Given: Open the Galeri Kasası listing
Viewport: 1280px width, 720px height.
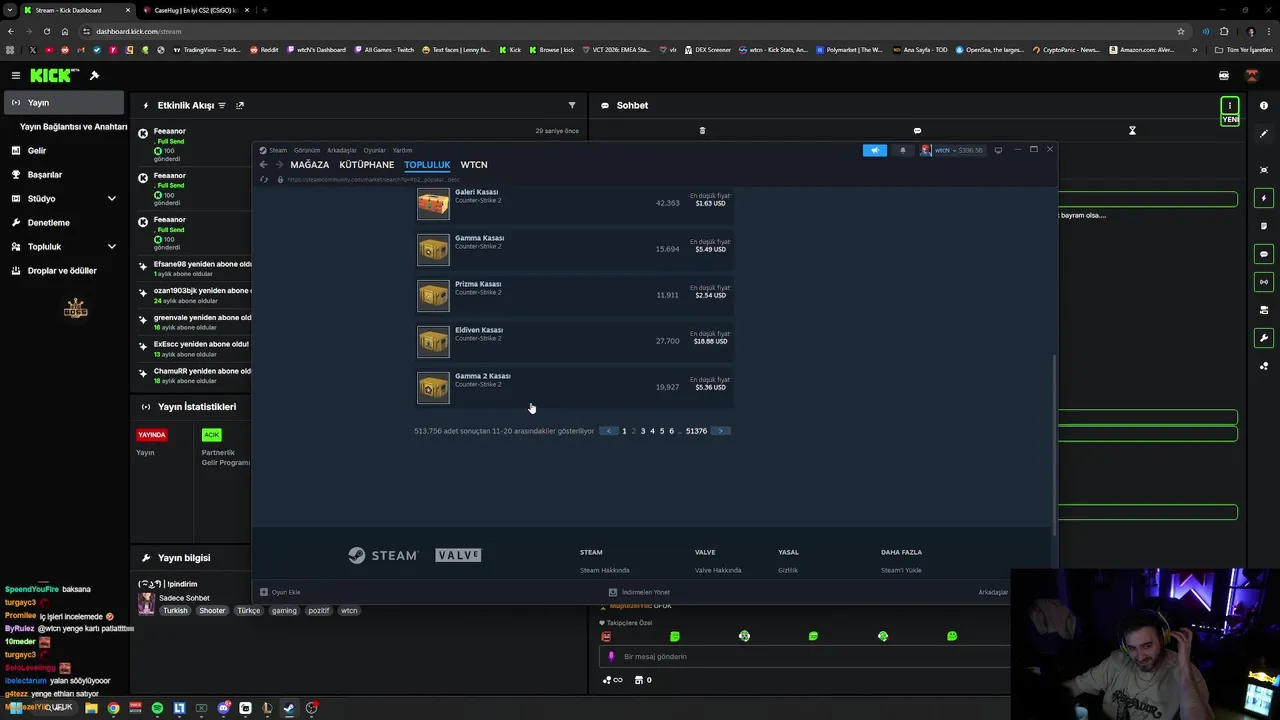Looking at the screenshot, I should point(575,203).
